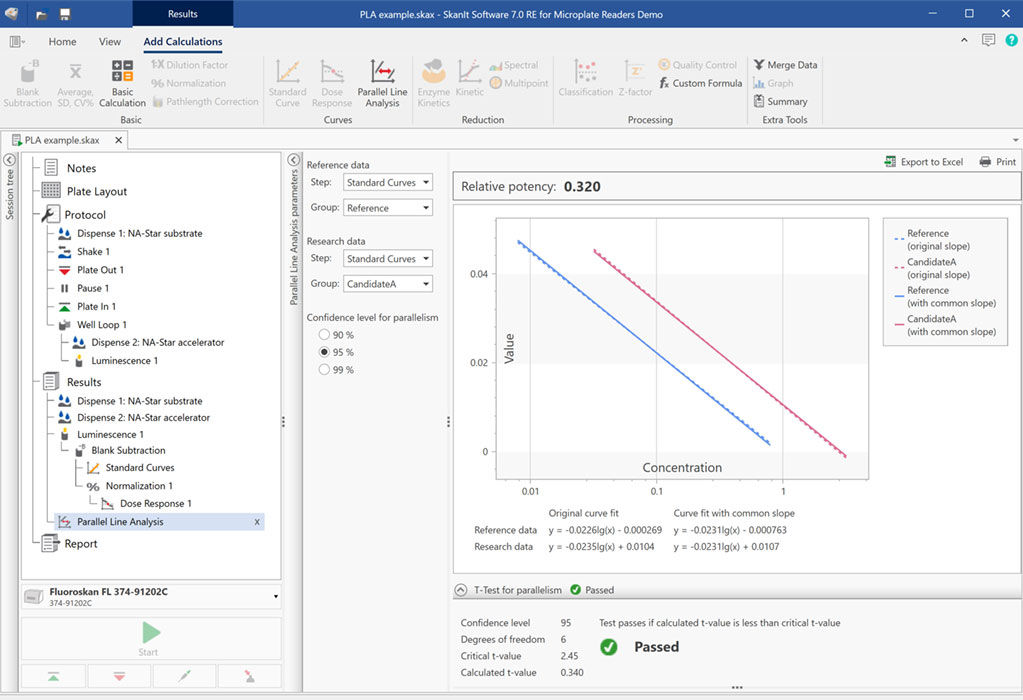Insert a Custom Formula
This screenshot has height=700, width=1023.
point(700,83)
